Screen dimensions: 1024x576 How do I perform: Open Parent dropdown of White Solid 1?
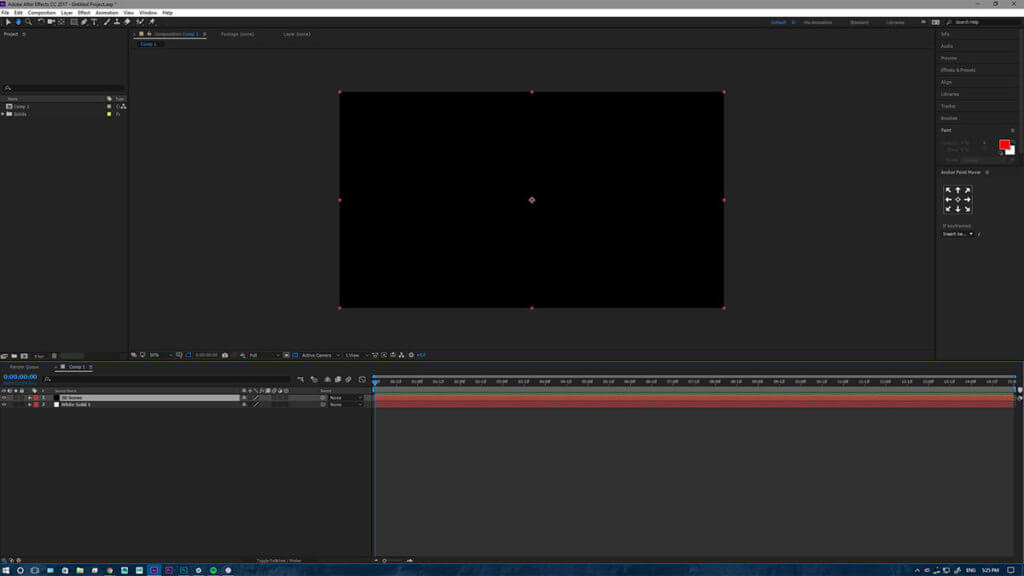[x=345, y=405]
